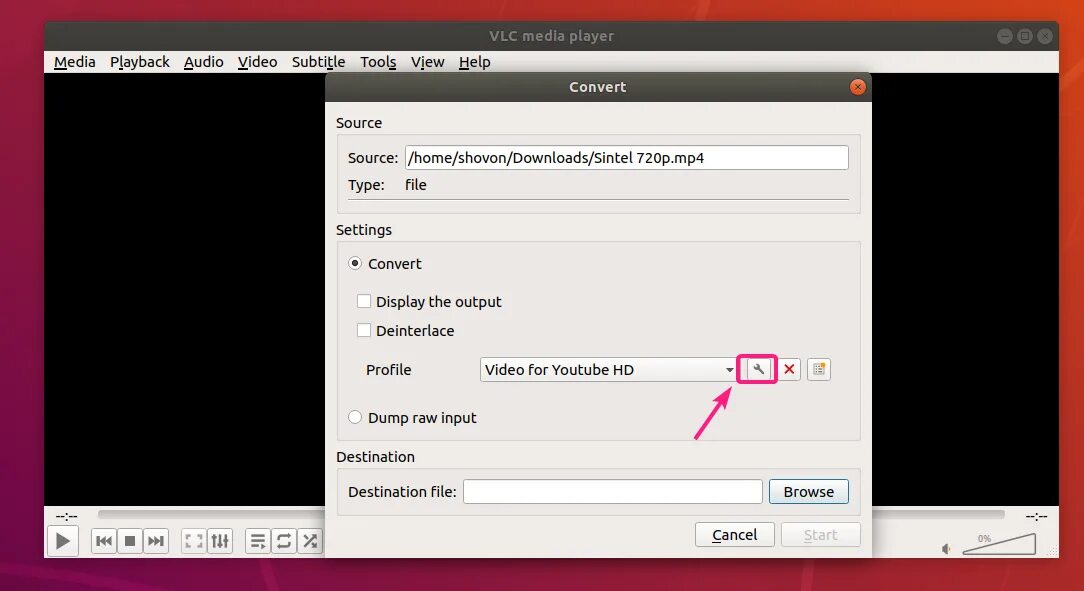Skip to previous media track
Screen dimensions: 1084x591
[104, 541]
